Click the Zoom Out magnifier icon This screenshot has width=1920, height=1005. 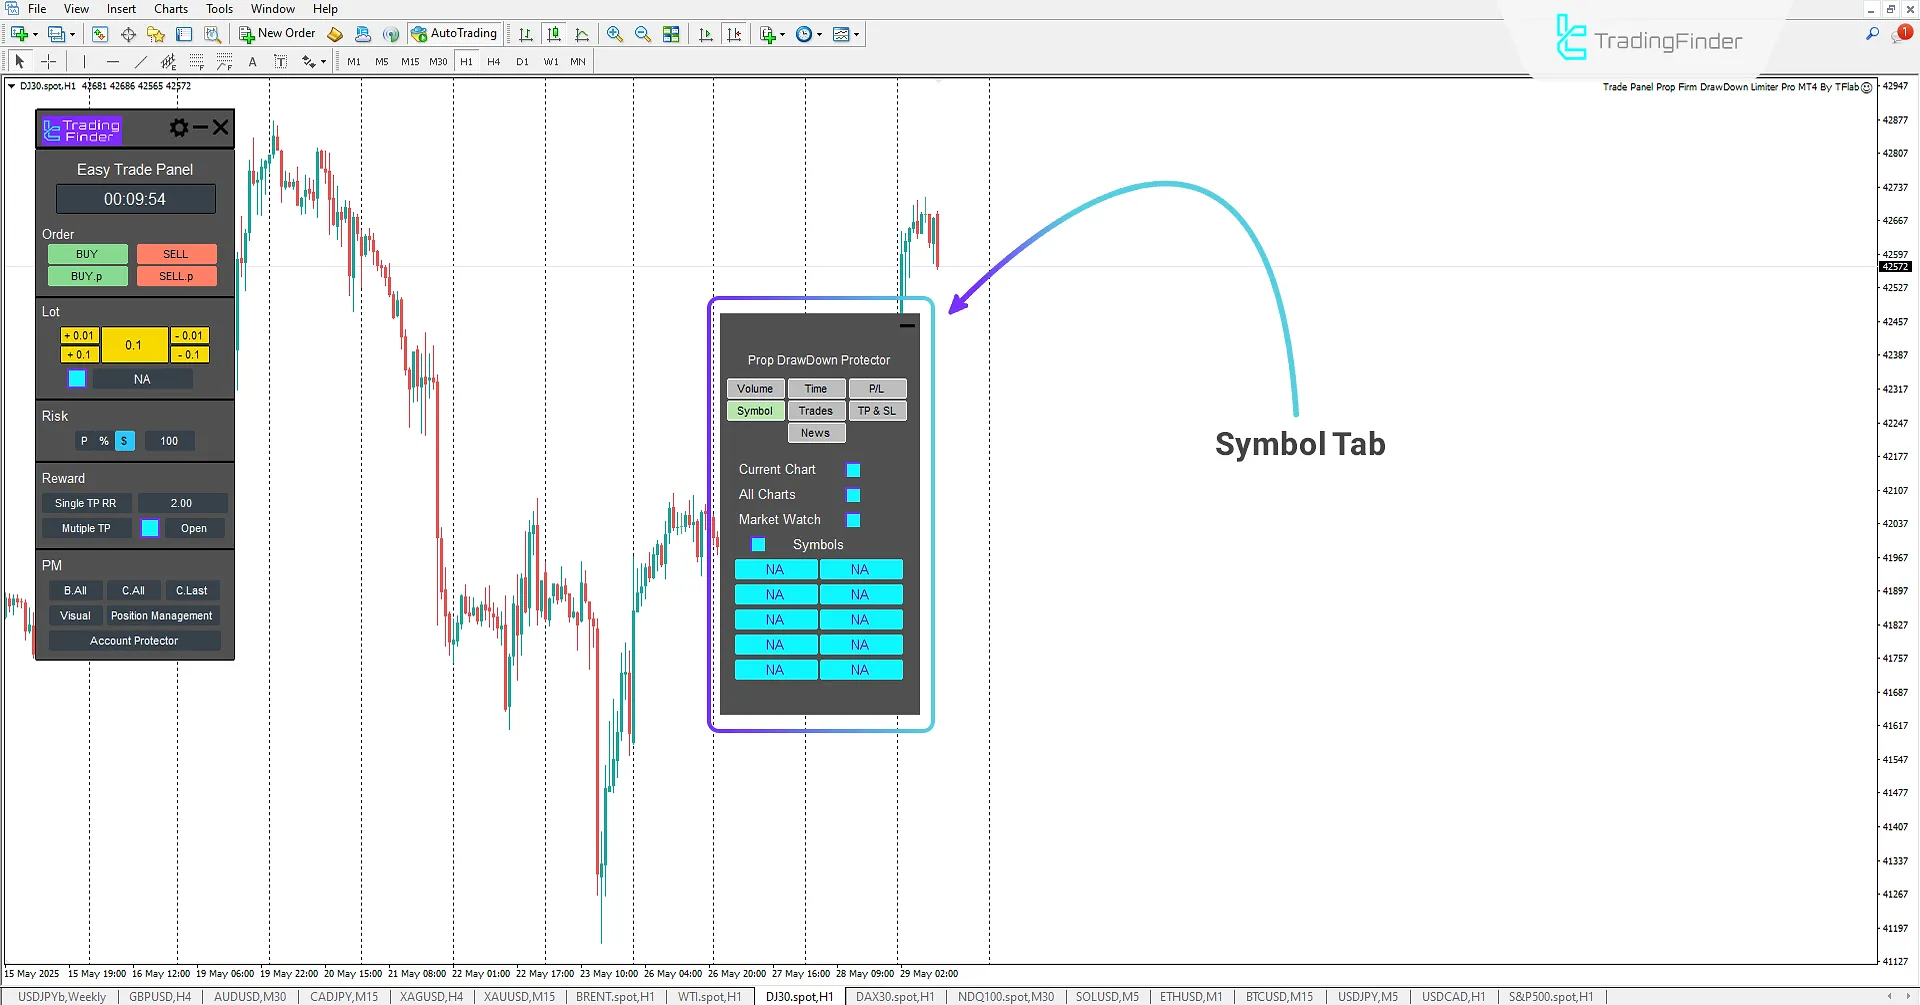pos(642,34)
